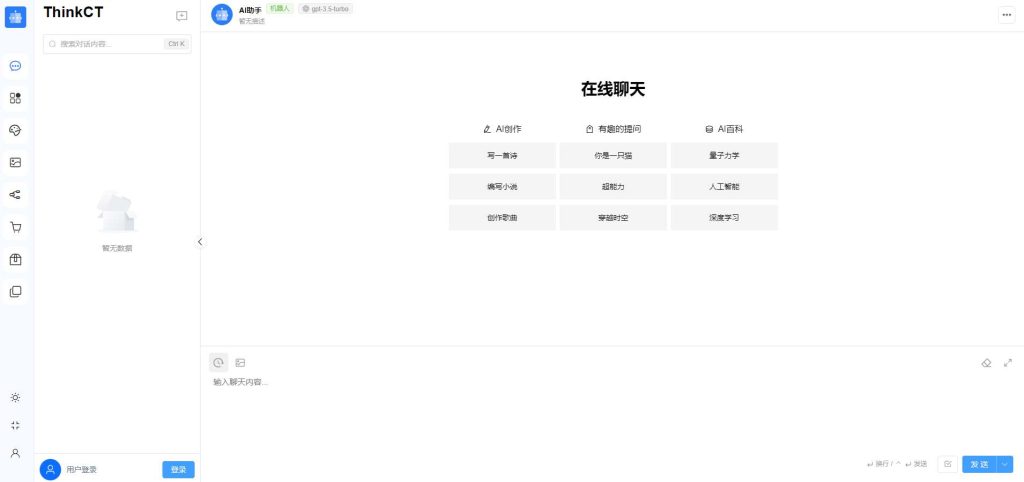Click the 有趣的提问 category heading
This screenshot has height=482, width=1024.
pyautogui.click(x=613, y=129)
